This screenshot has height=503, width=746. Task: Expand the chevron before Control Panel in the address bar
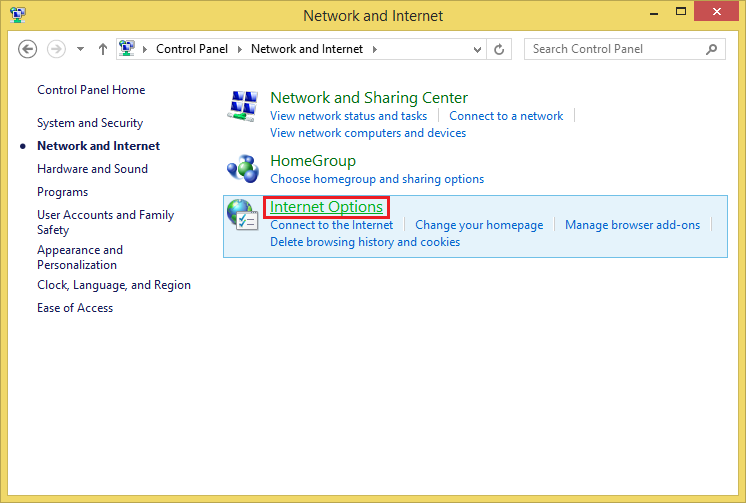tap(145, 49)
